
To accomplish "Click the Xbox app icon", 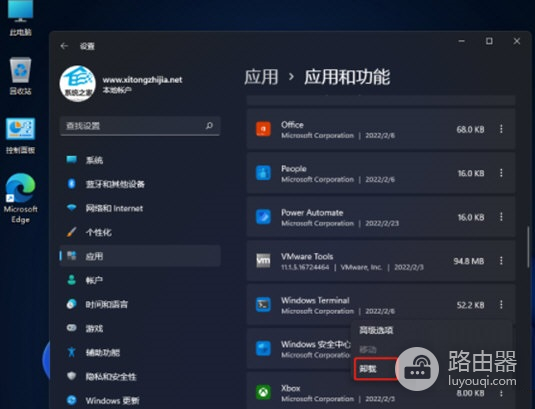I will pos(263,392).
